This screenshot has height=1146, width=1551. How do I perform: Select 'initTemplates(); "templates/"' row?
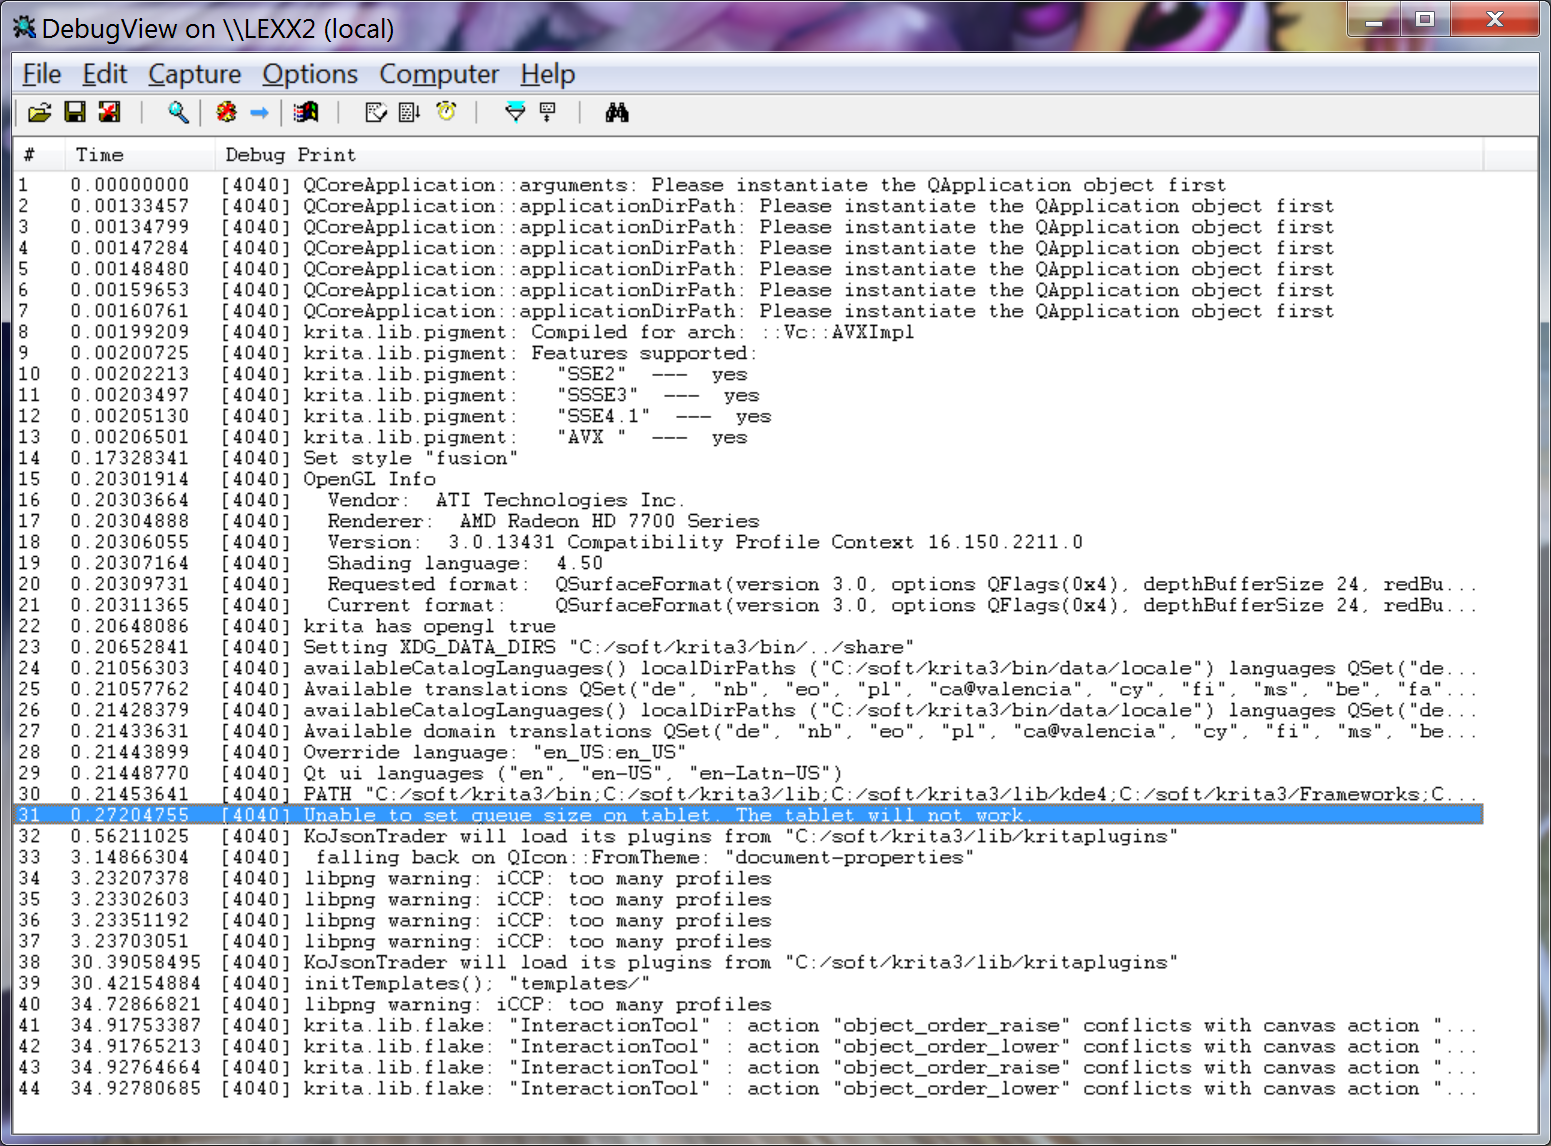click(748, 983)
